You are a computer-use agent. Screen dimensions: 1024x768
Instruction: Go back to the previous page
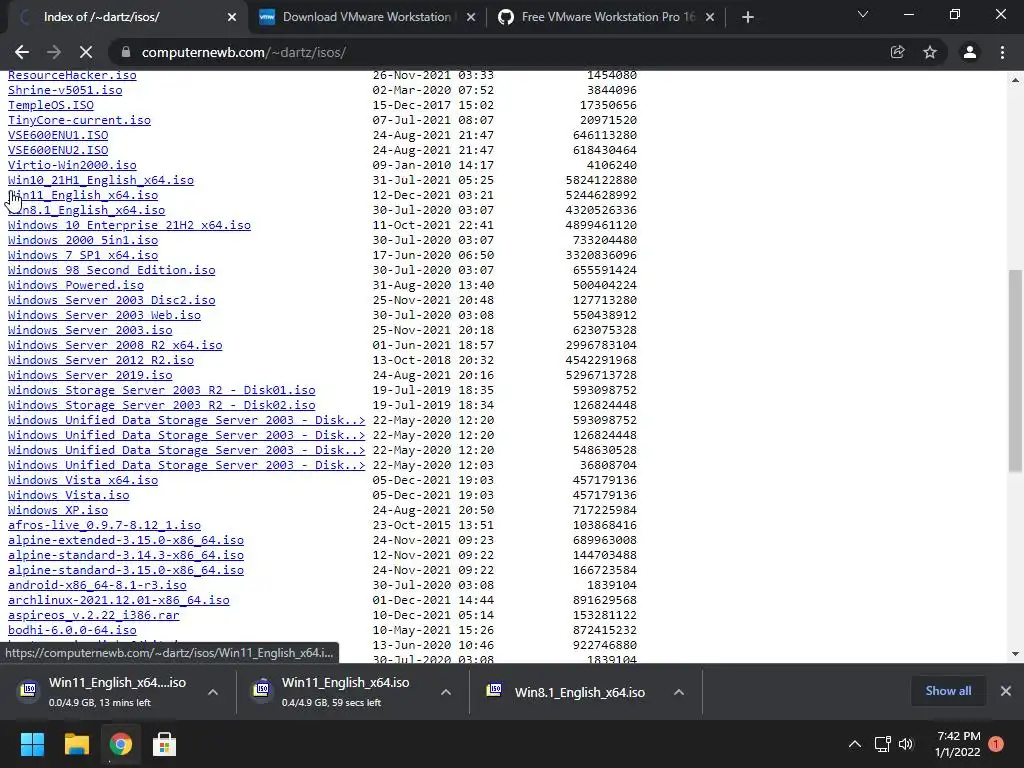tap(22, 52)
